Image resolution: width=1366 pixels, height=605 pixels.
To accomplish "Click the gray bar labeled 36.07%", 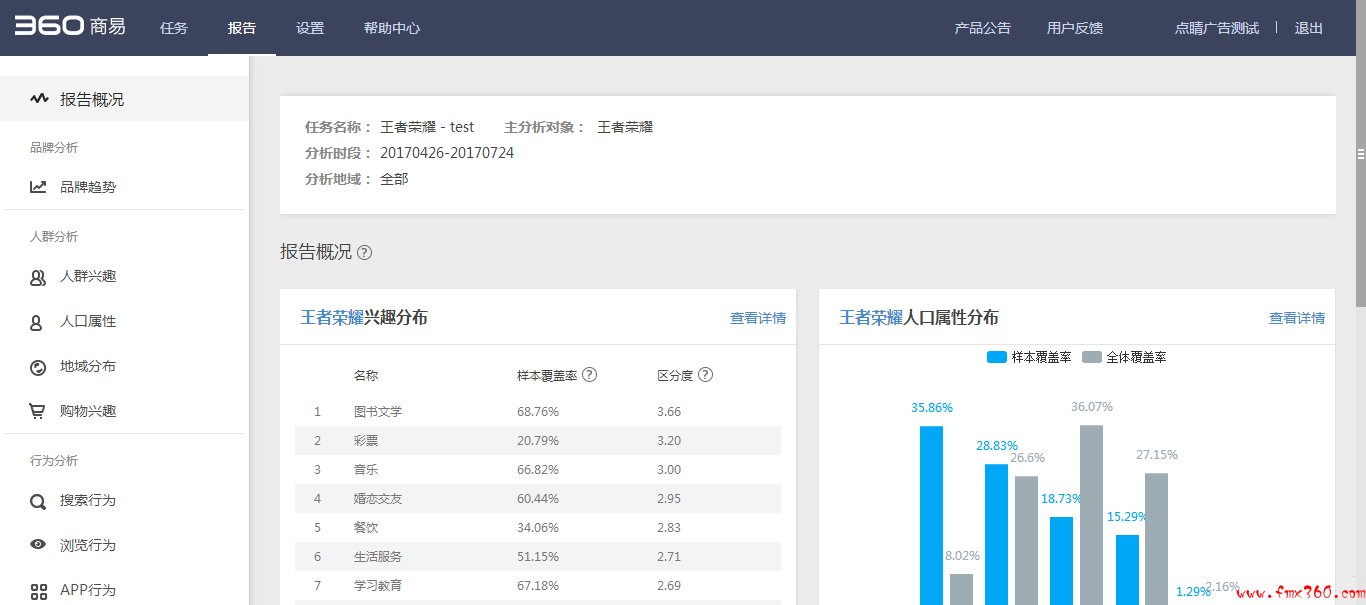I will click(1091, 515).
